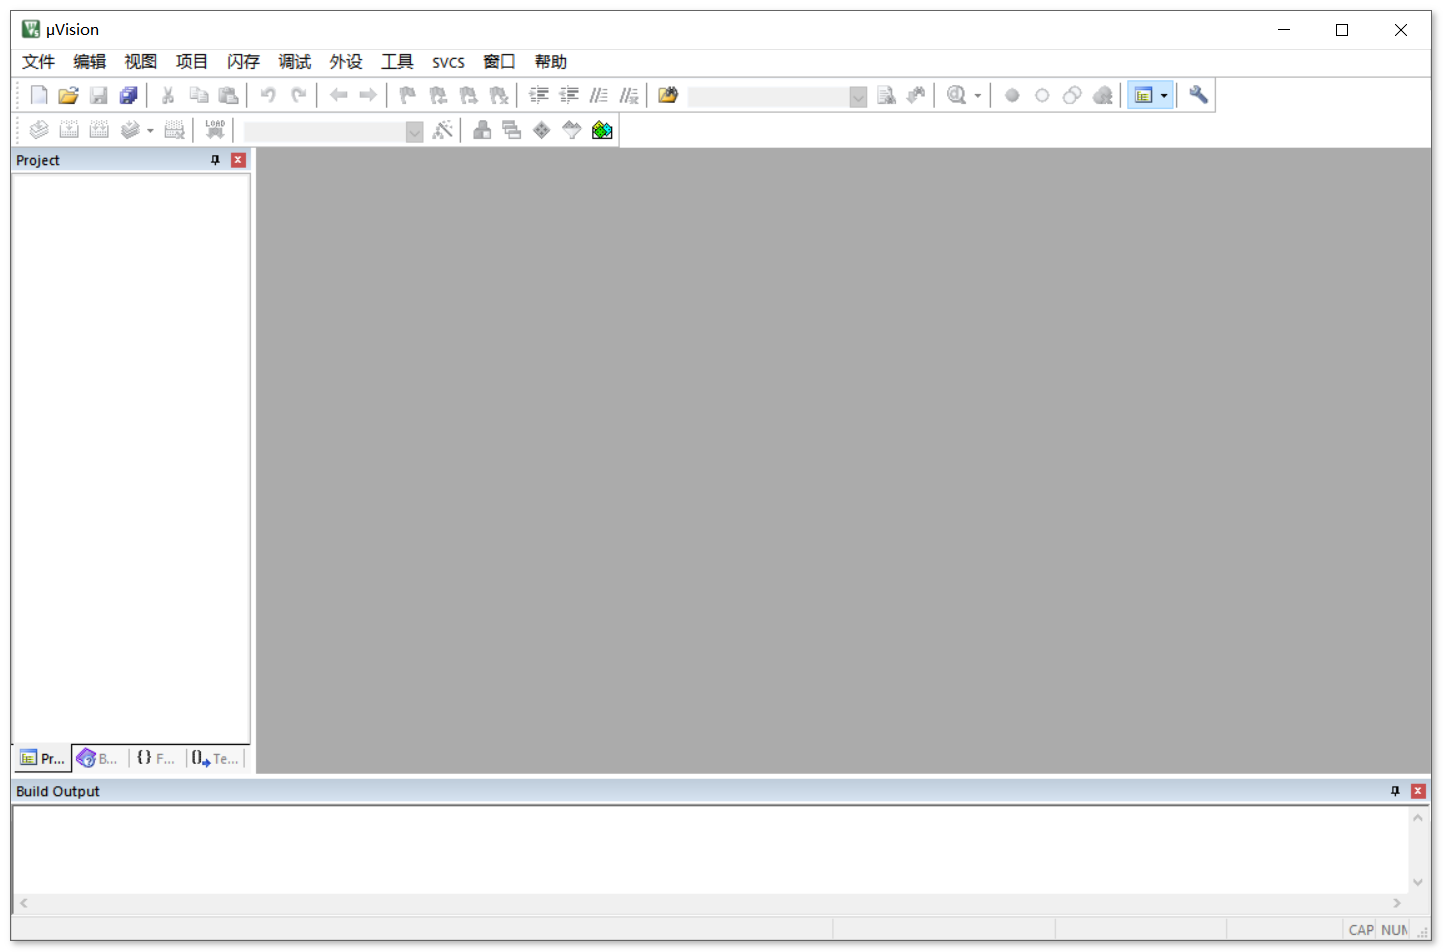Close the Project panel
Image resolution: width=1443 pixels, height=952 pixels.
pyautogui.click(x=238, y=160)
